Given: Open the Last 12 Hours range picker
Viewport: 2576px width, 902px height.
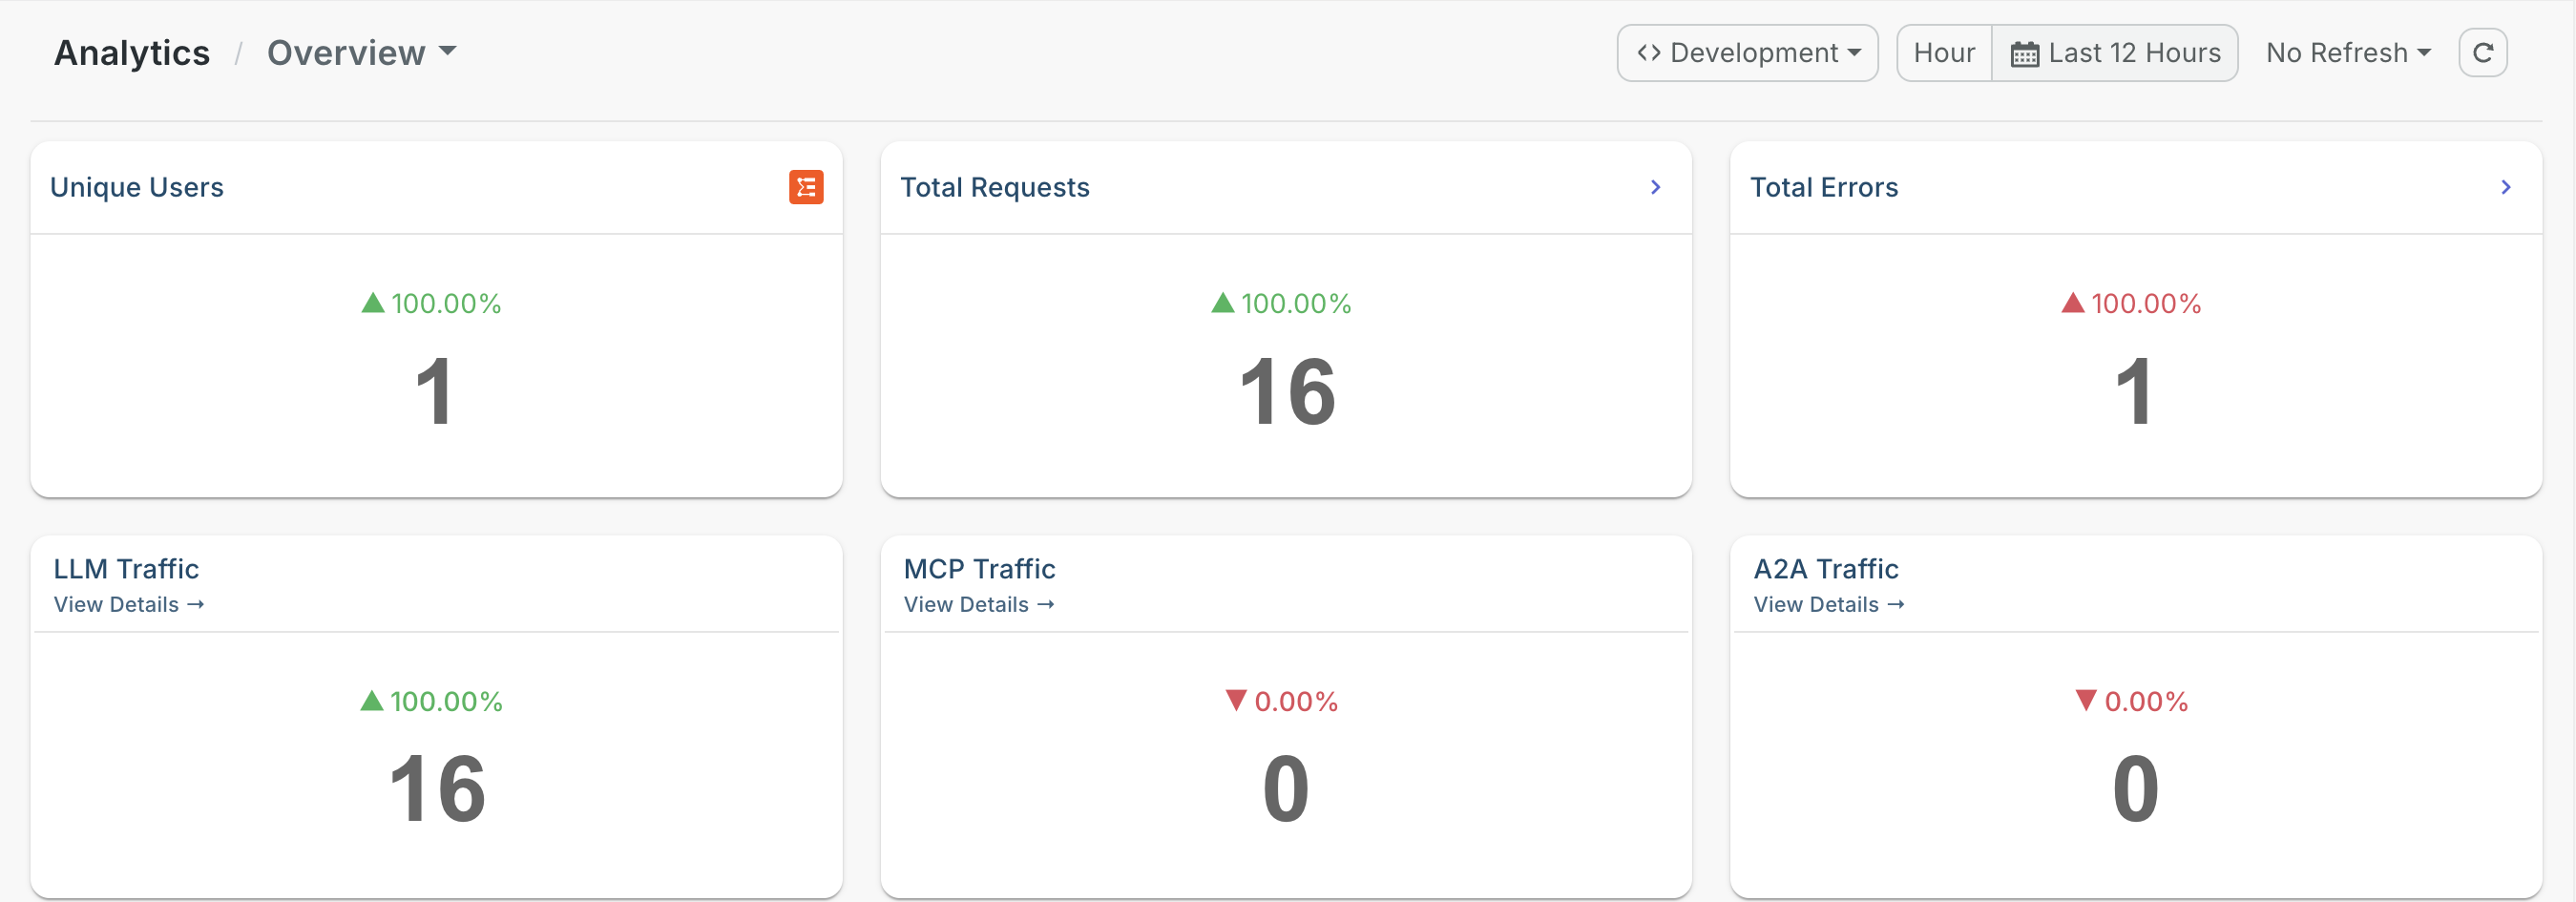Looking at the screenshot, I should tap(2115, 53).
